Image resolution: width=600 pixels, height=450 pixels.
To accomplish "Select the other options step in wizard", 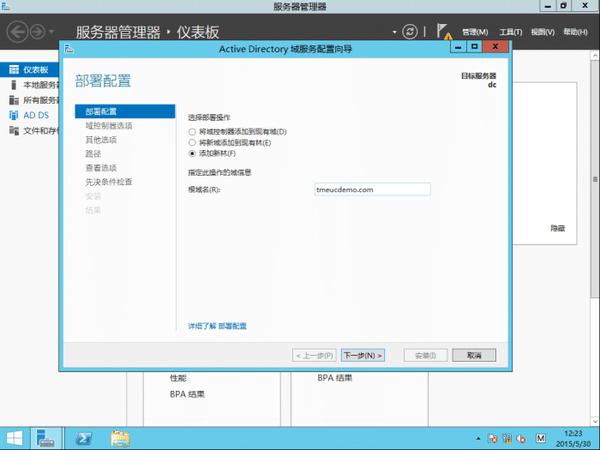I will [101, 140].
